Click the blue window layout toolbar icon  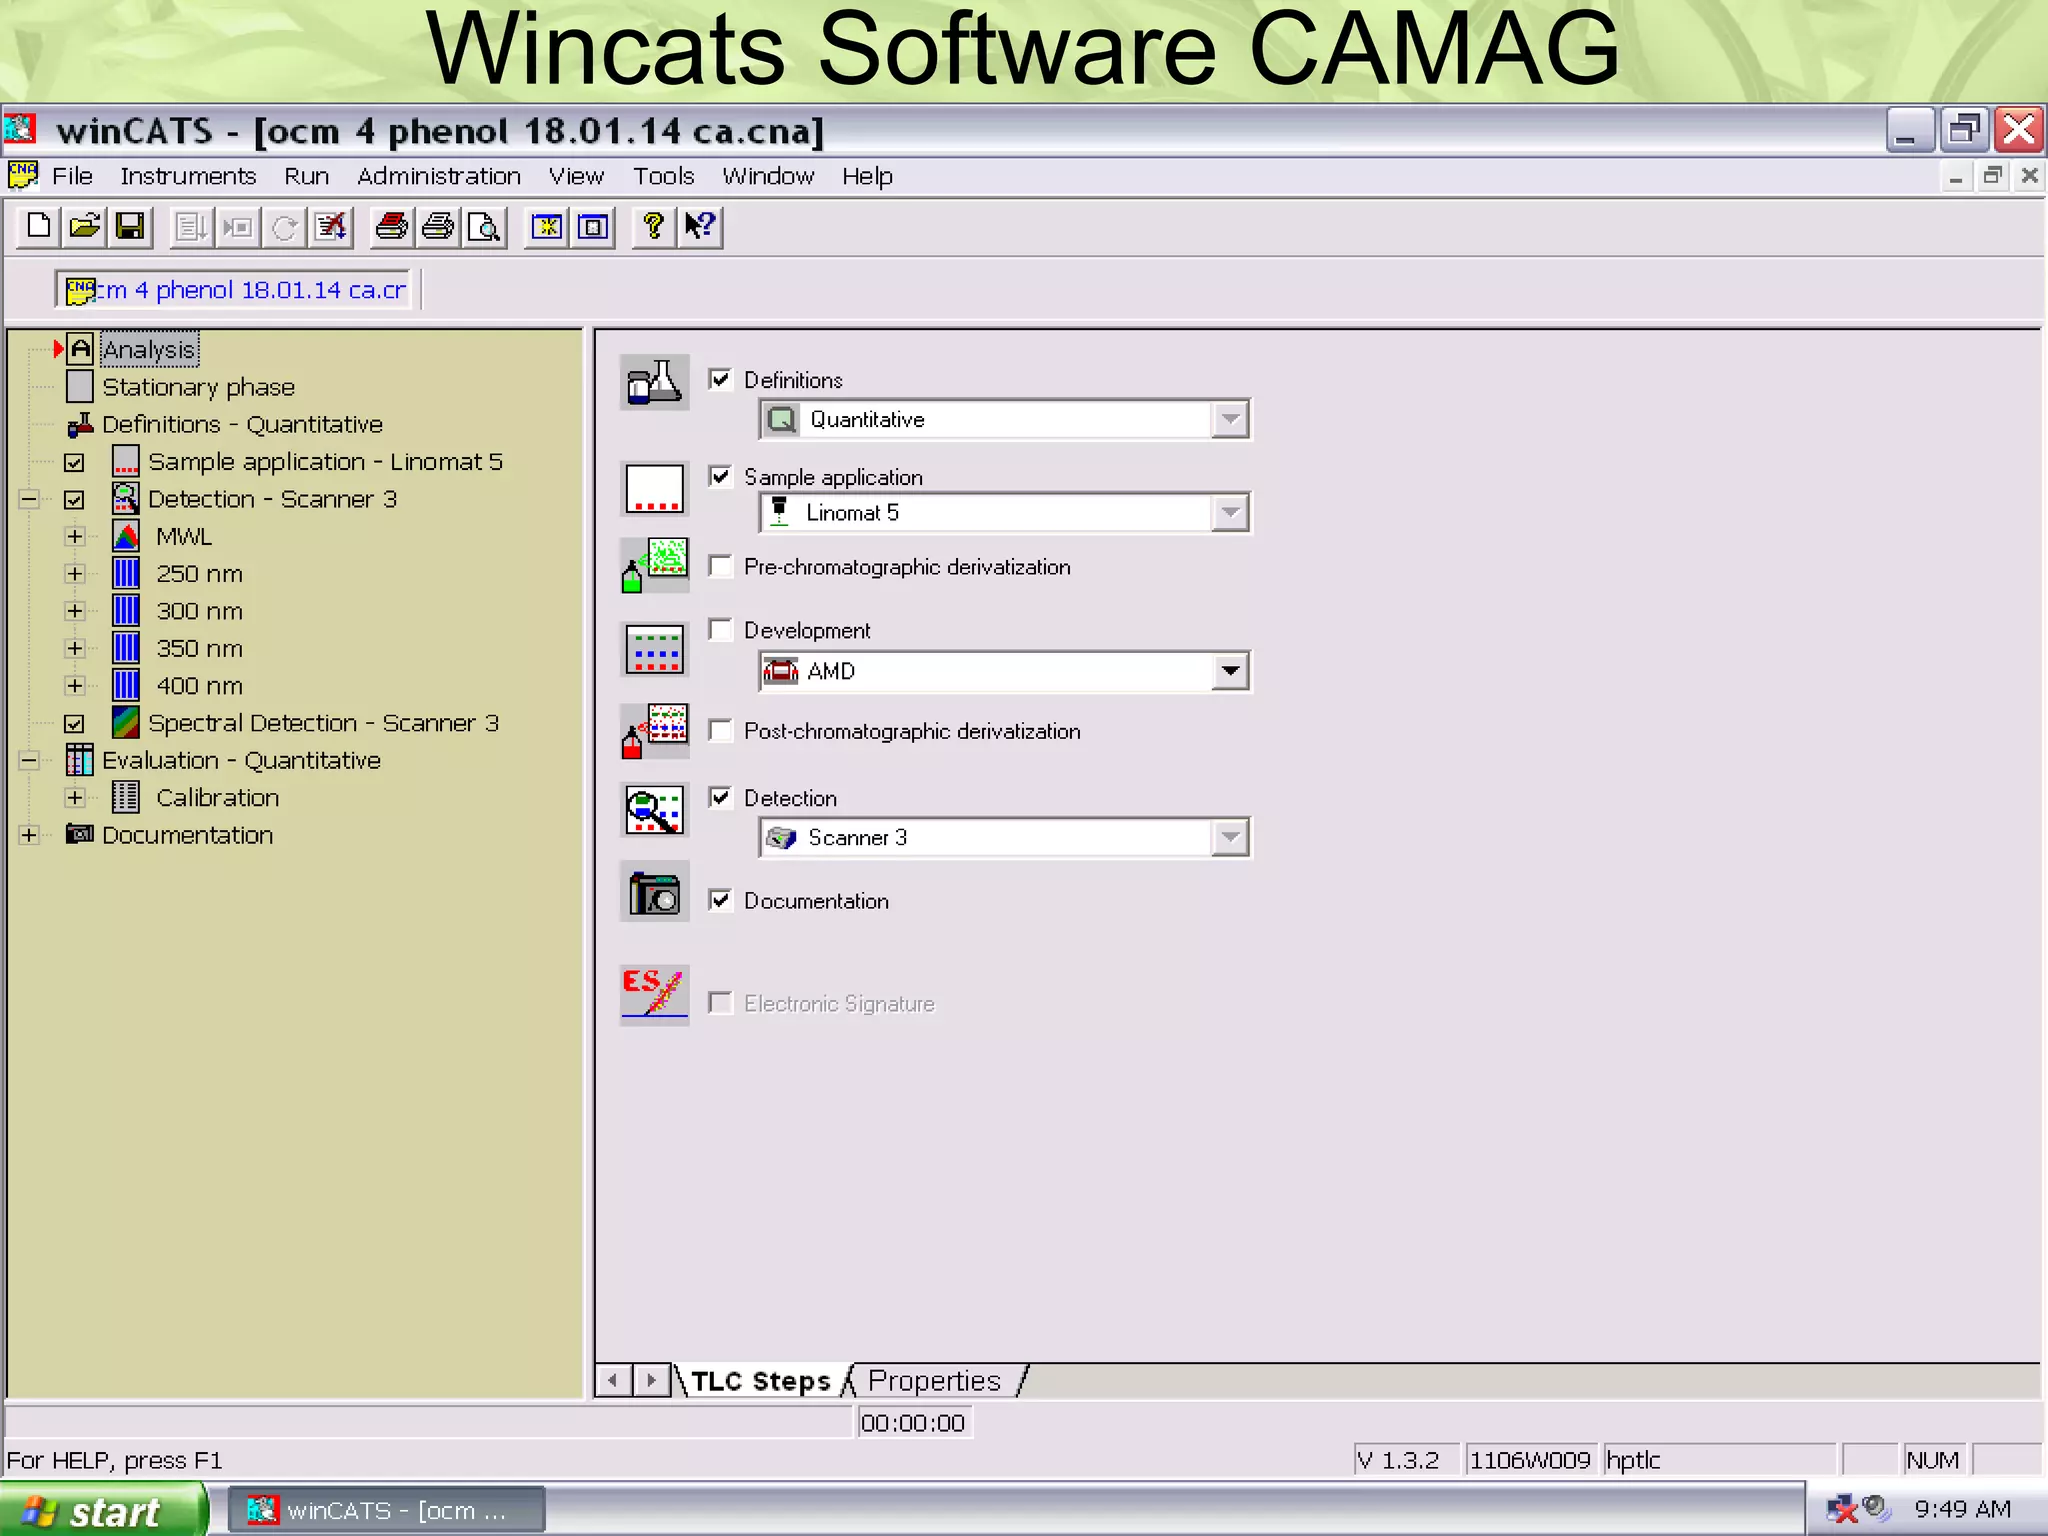pos(593,227)
